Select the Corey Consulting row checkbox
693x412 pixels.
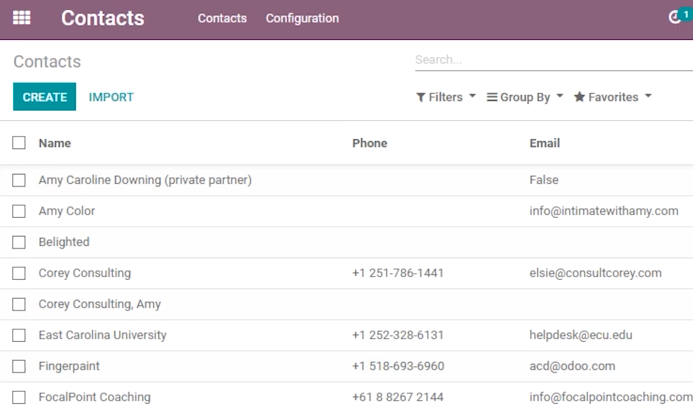pyautogui.click(x=19, y=273)
